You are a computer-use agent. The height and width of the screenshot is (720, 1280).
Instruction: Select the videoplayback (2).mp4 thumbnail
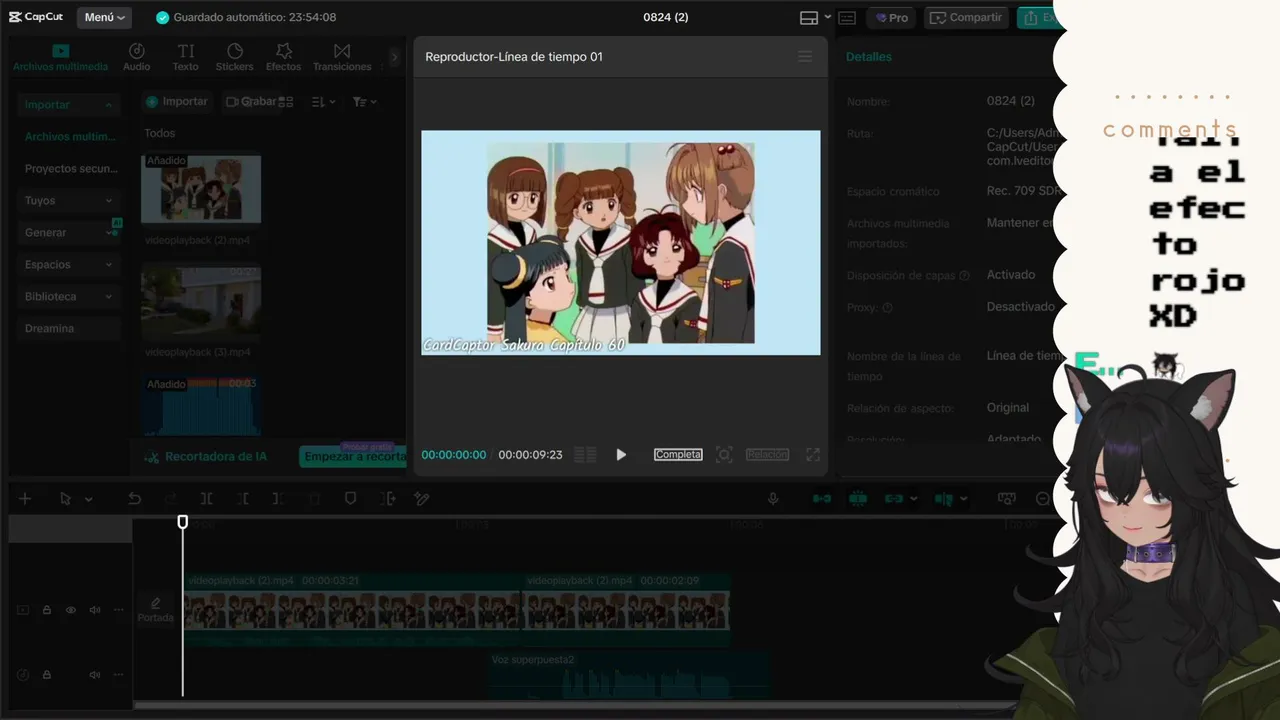click(x=201, y=189)
